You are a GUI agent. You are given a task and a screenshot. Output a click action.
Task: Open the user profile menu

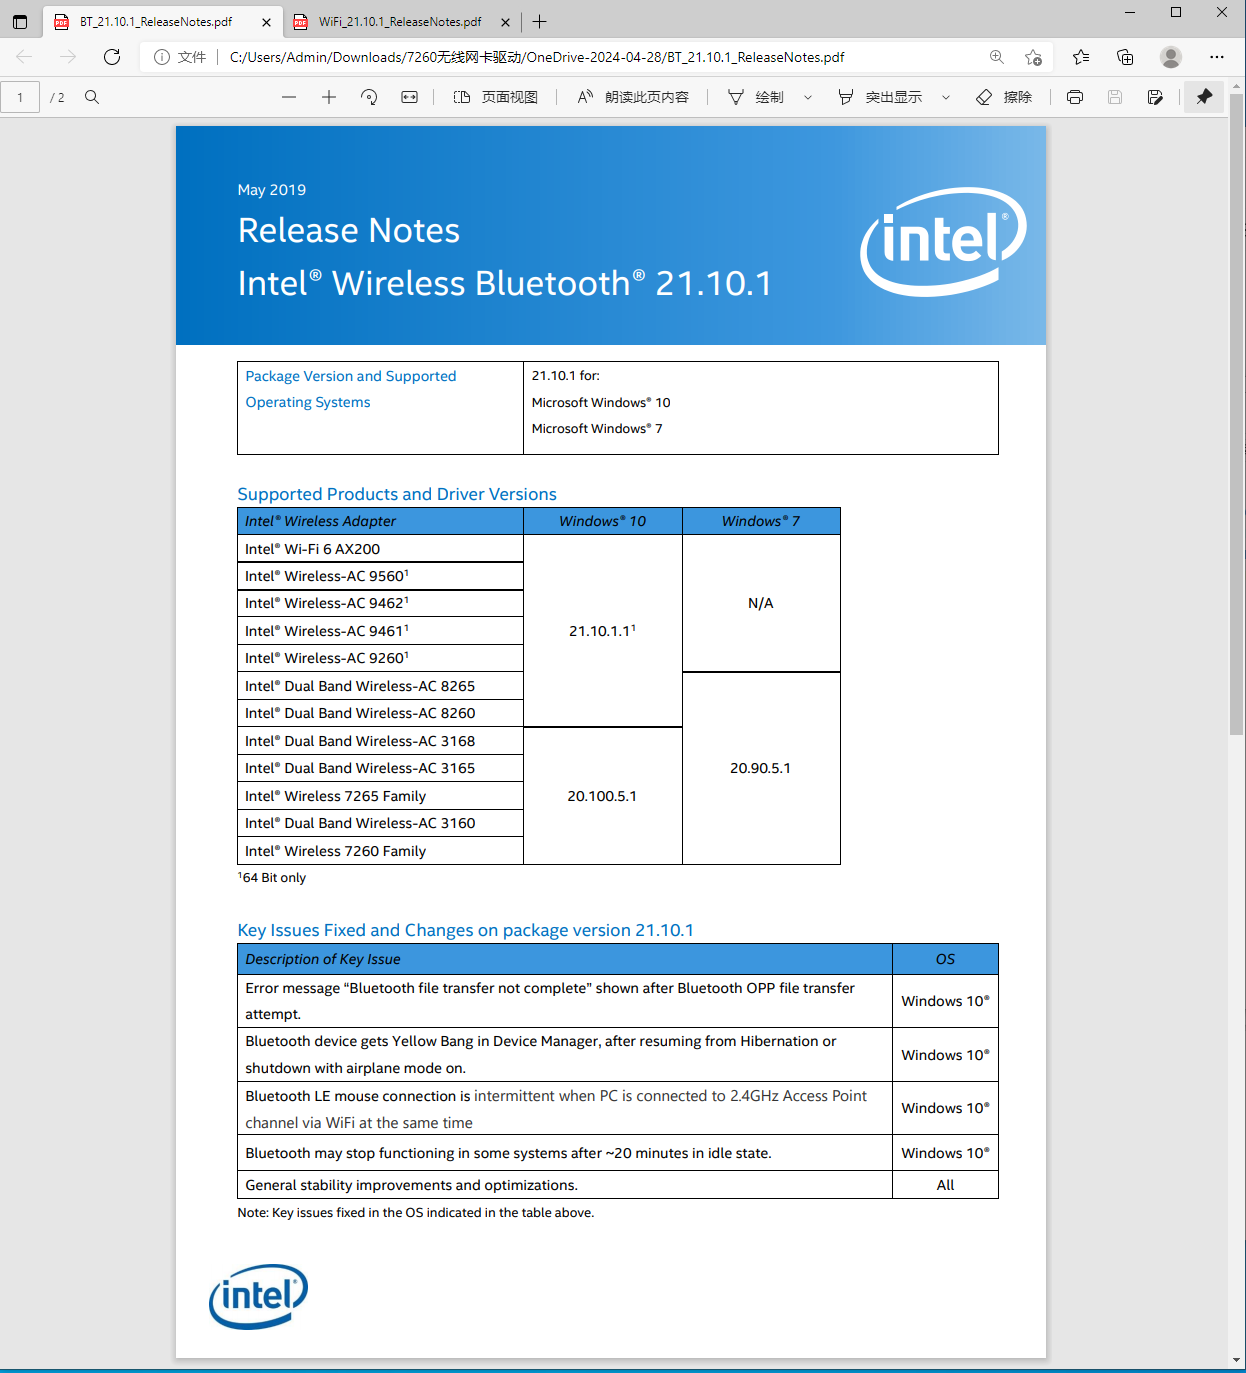coord(1171,57)
